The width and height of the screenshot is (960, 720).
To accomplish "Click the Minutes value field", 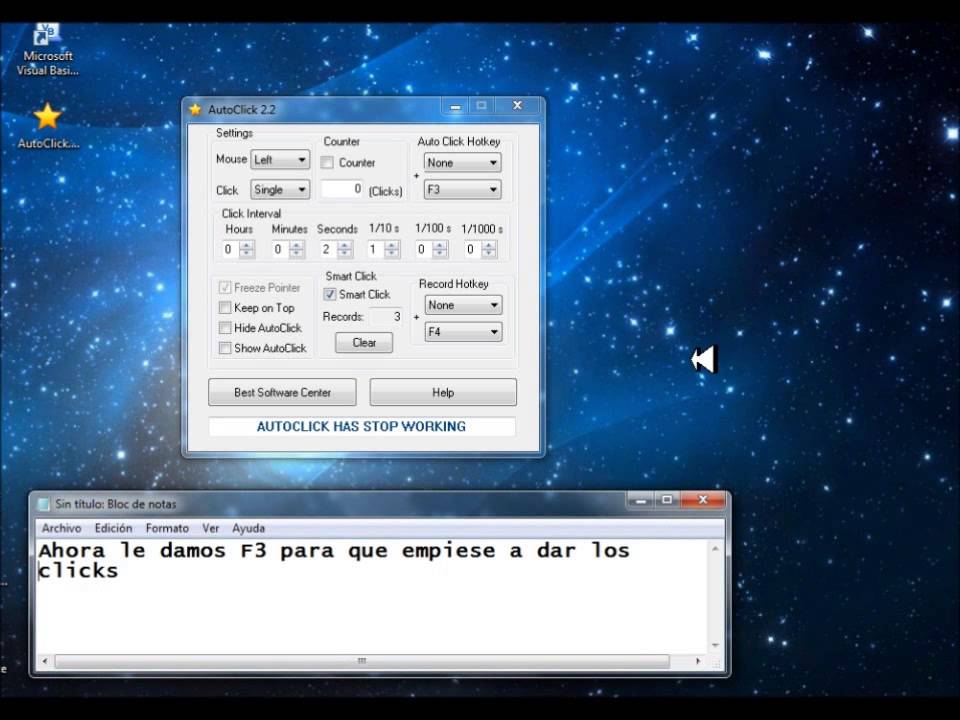I will pyautogui.click(x=280, y=249).
